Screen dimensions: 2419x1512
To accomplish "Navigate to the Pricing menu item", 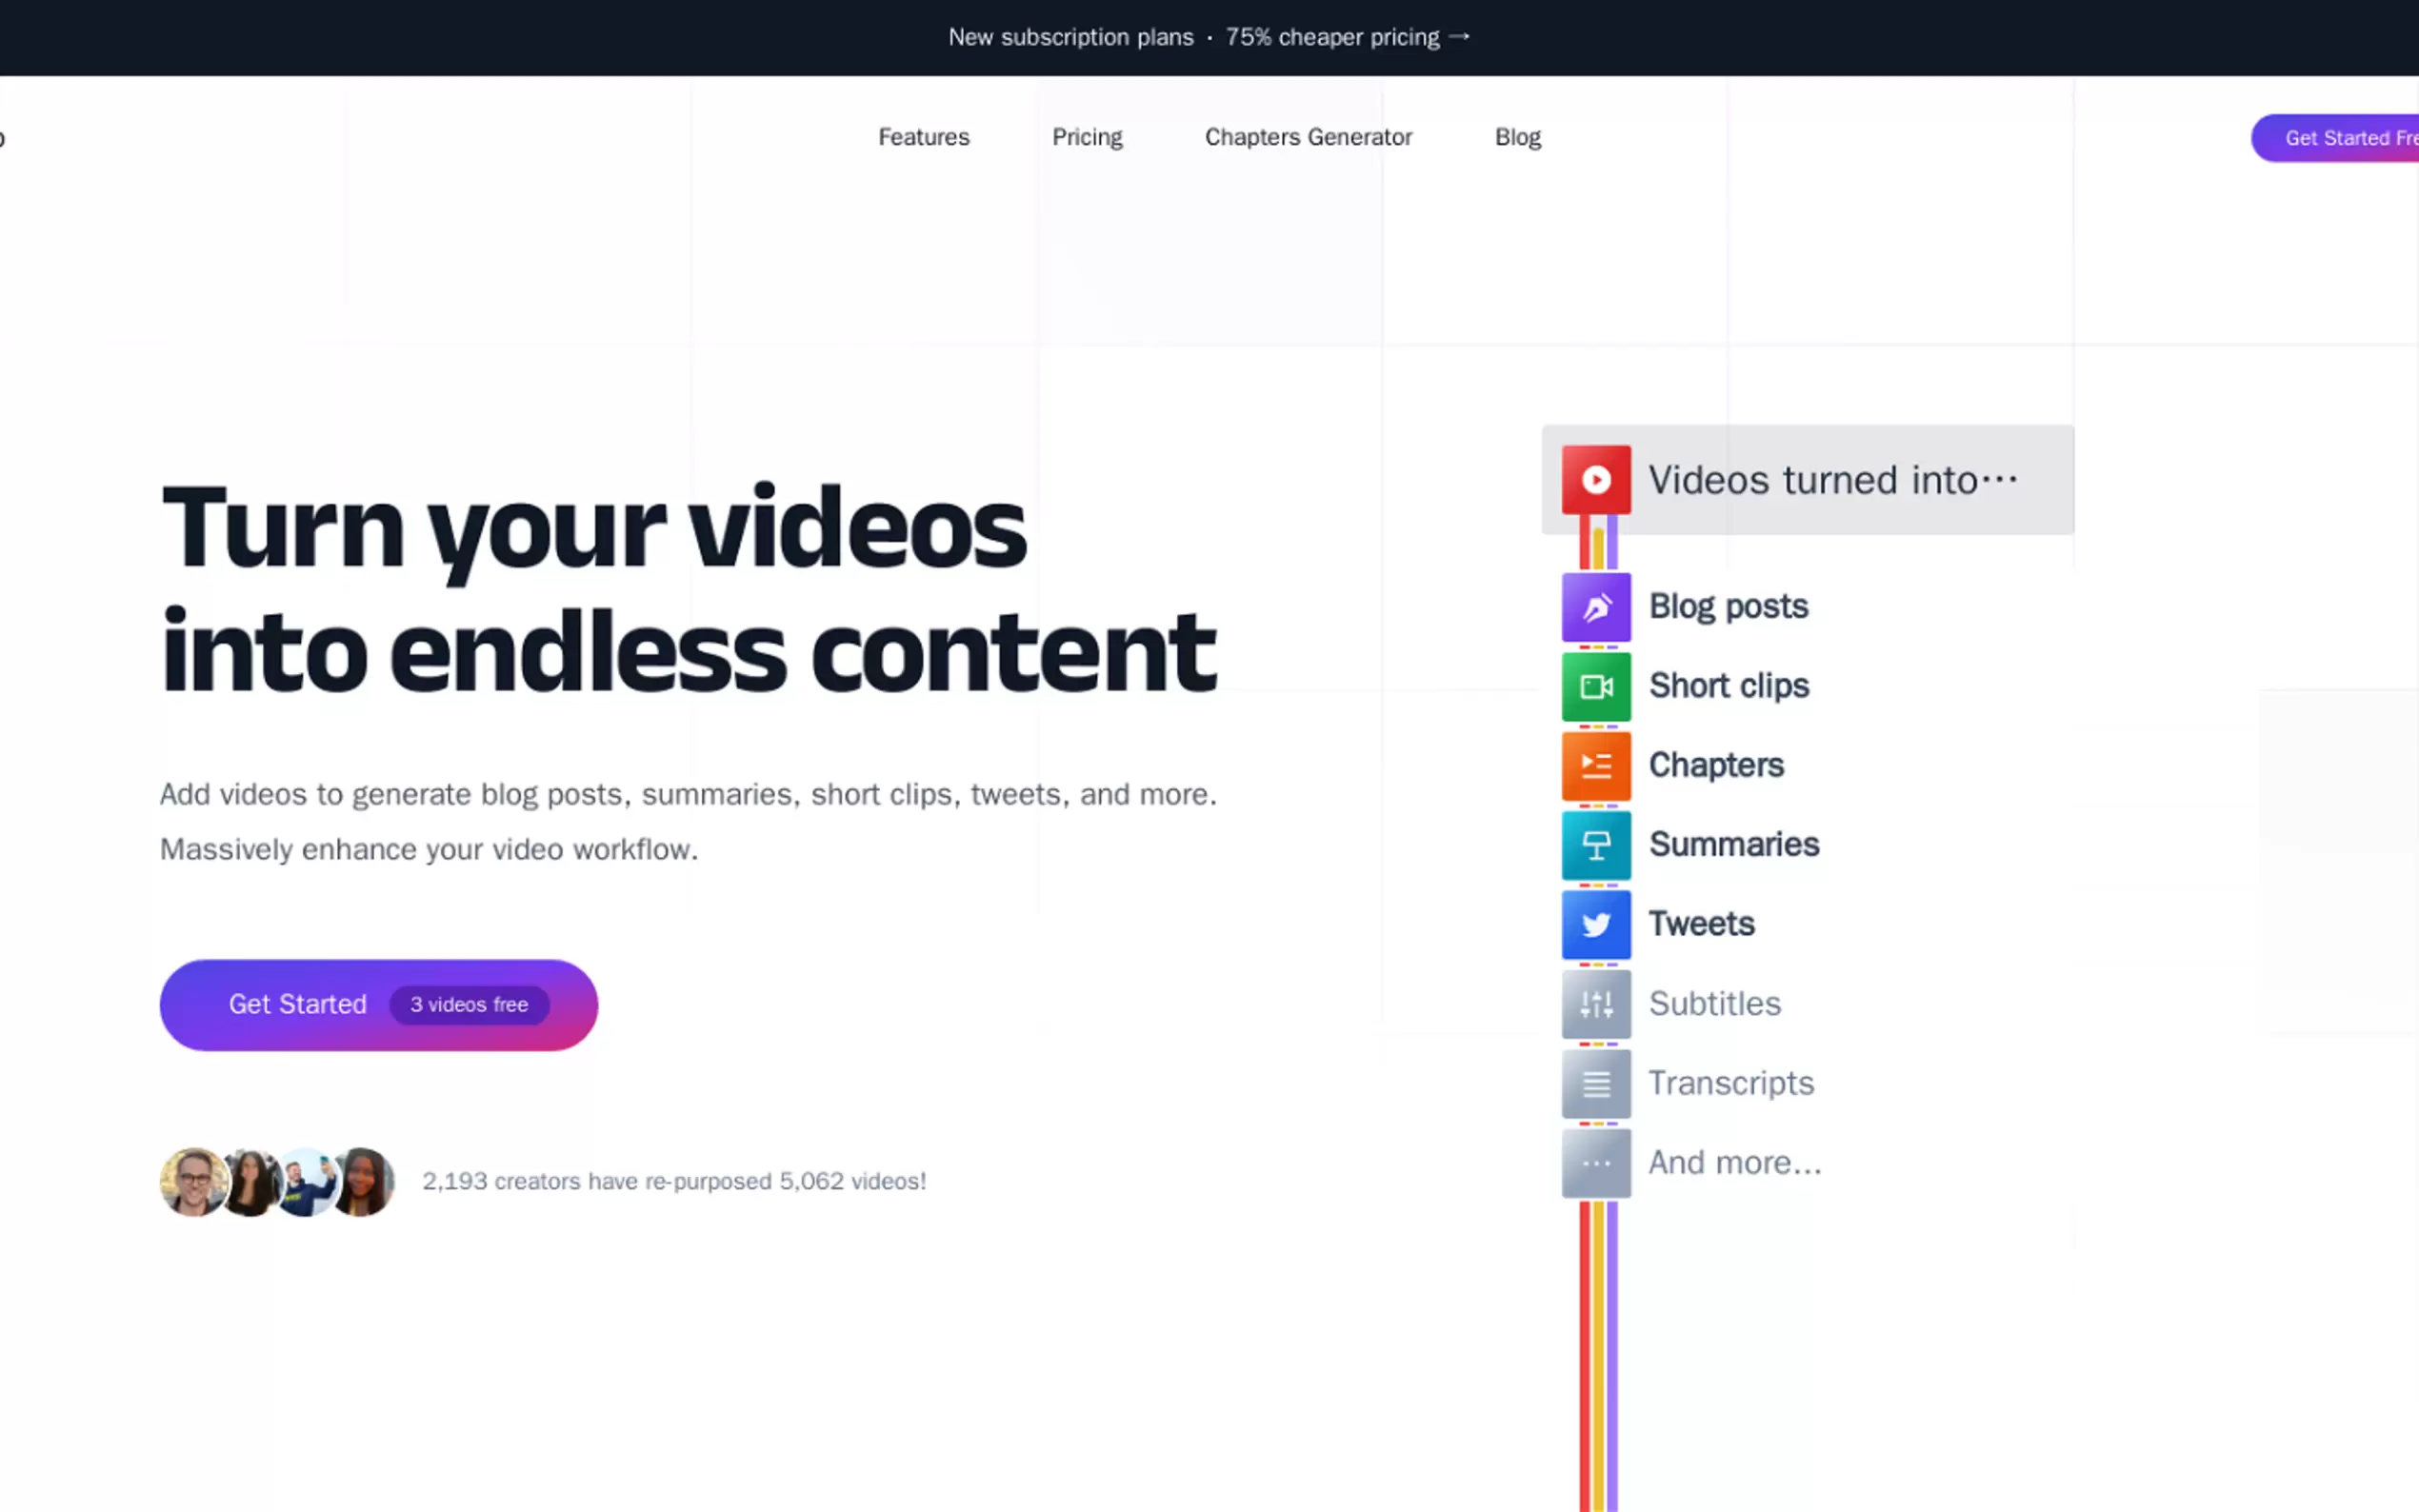I will pyautogui.click(x=1087, y=137).
